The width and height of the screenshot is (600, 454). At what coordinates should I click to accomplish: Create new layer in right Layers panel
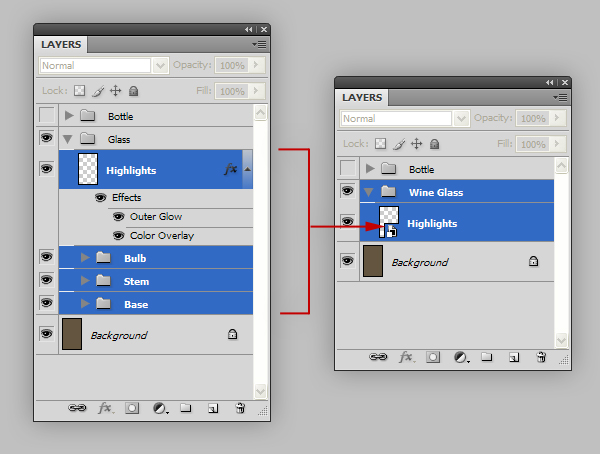tap(514, 358)
